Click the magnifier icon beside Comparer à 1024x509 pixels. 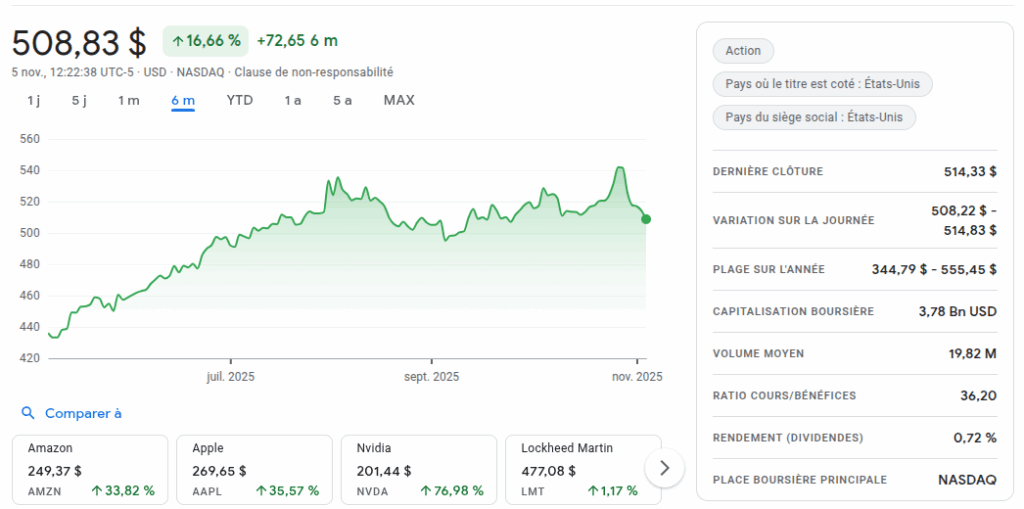pyautogui.click(x=28, y=413)
